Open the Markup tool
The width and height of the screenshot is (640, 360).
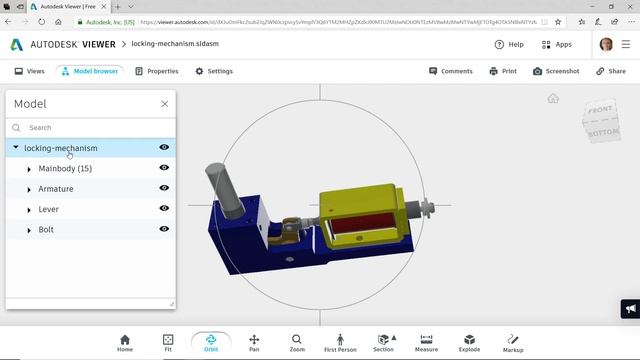click(513, 343)
